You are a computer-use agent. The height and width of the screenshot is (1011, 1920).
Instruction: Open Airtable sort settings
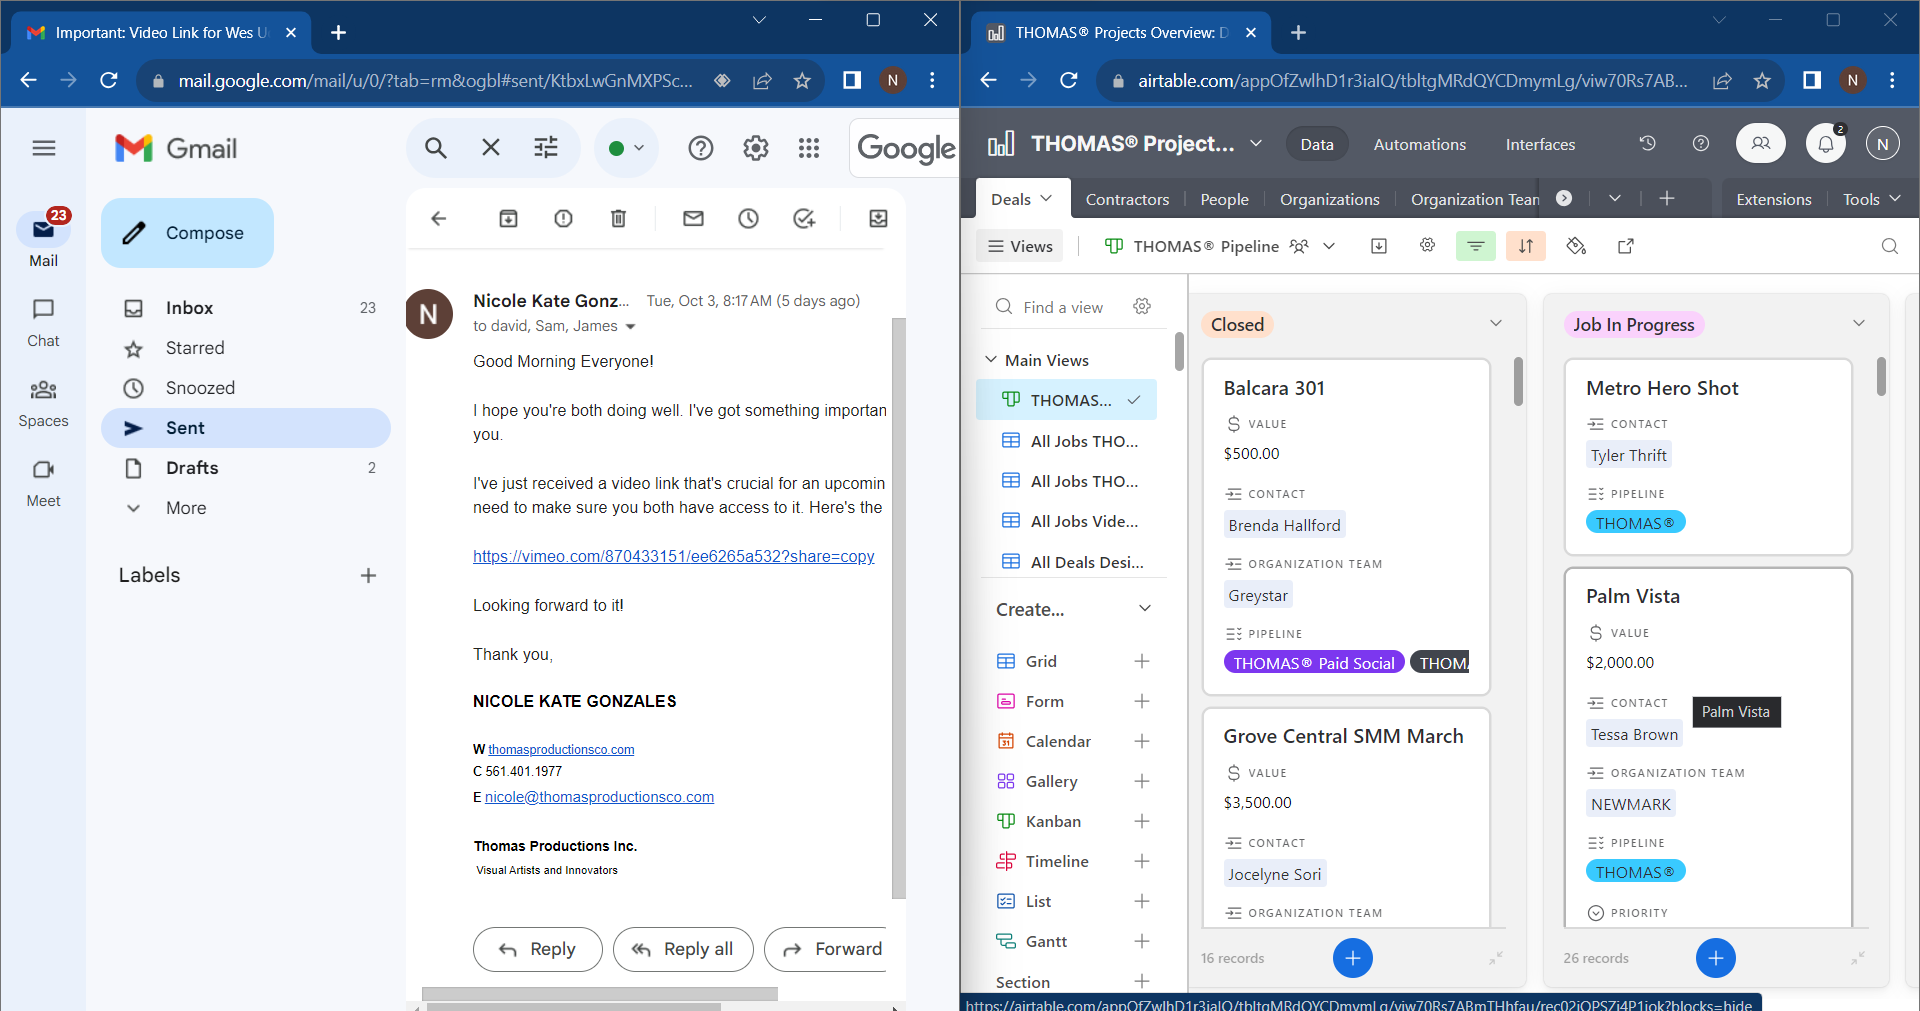(1526, 246)
